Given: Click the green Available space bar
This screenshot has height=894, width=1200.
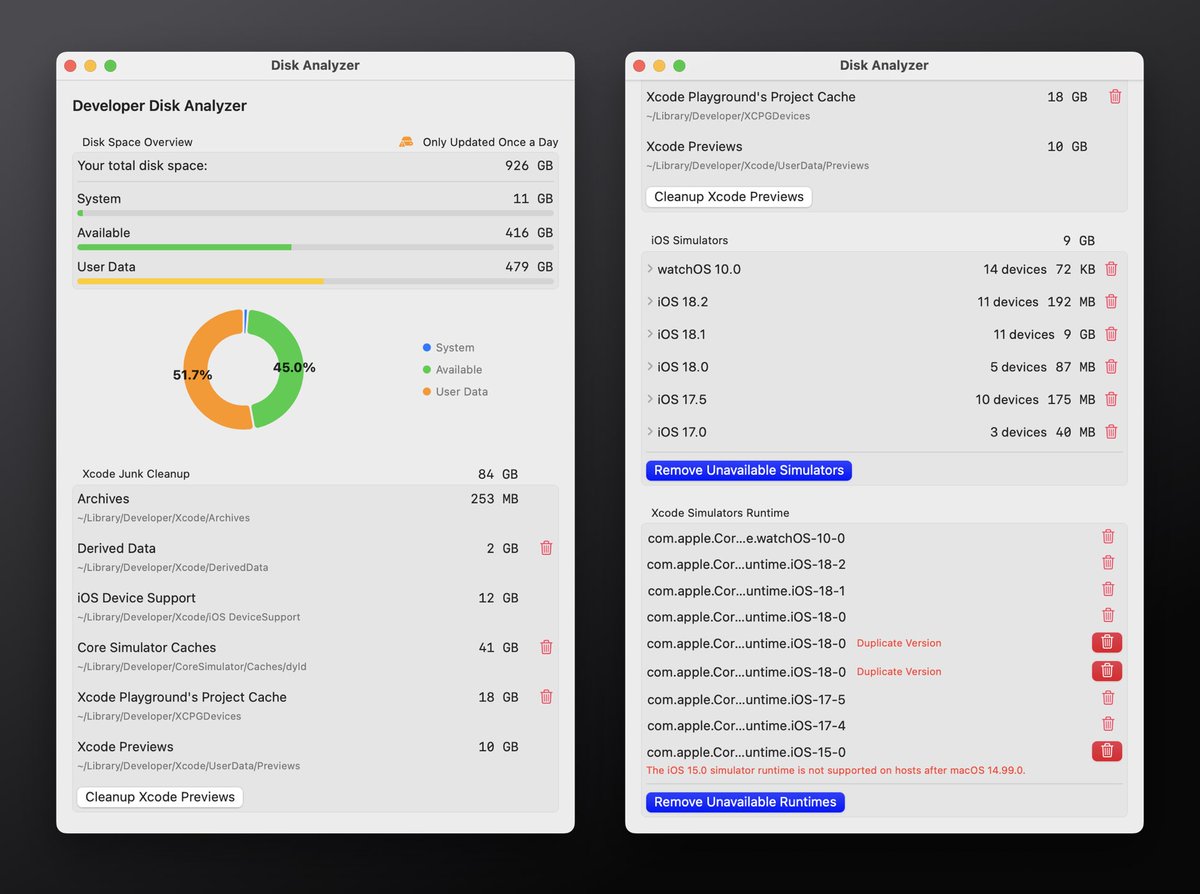Looking at the screenshot, I should 315,247.
